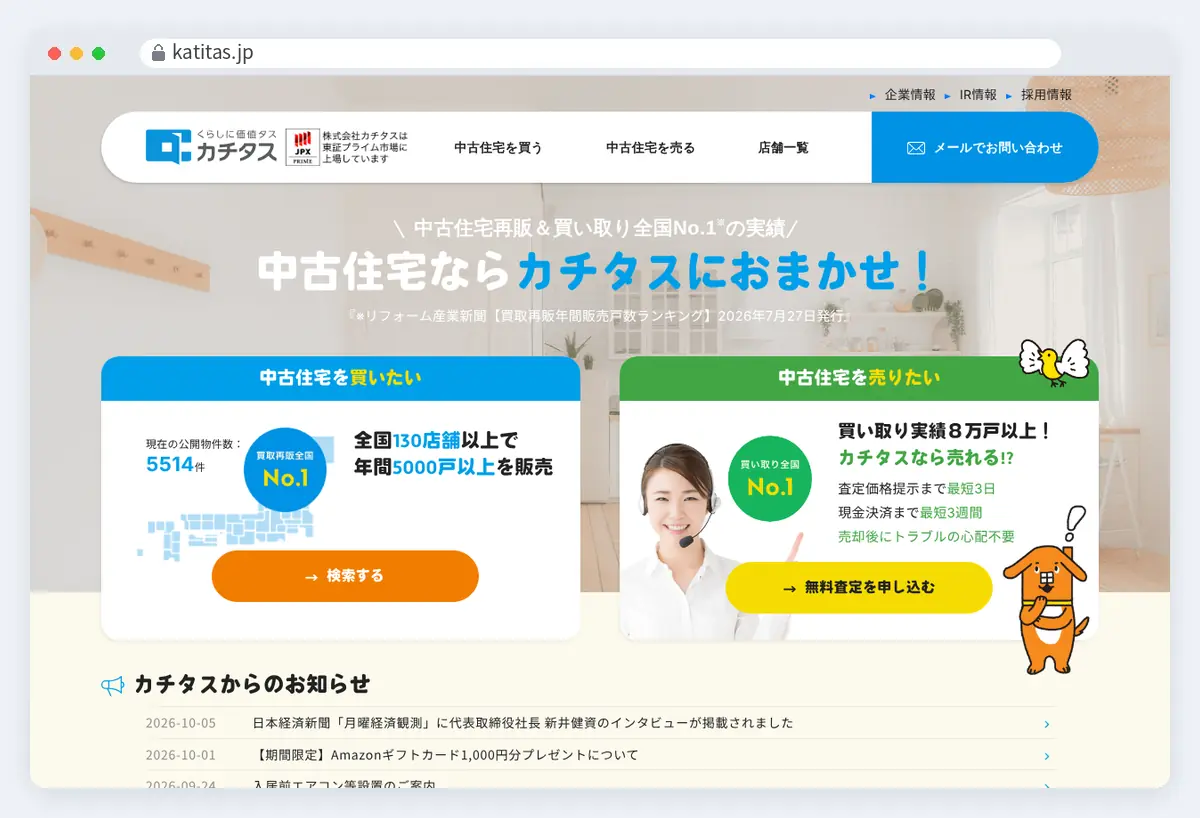The height and width of the screenshot is (818, 1200).
Task: Click the blue 買取再販全国 No.1 badge
Action: [285, 469]
